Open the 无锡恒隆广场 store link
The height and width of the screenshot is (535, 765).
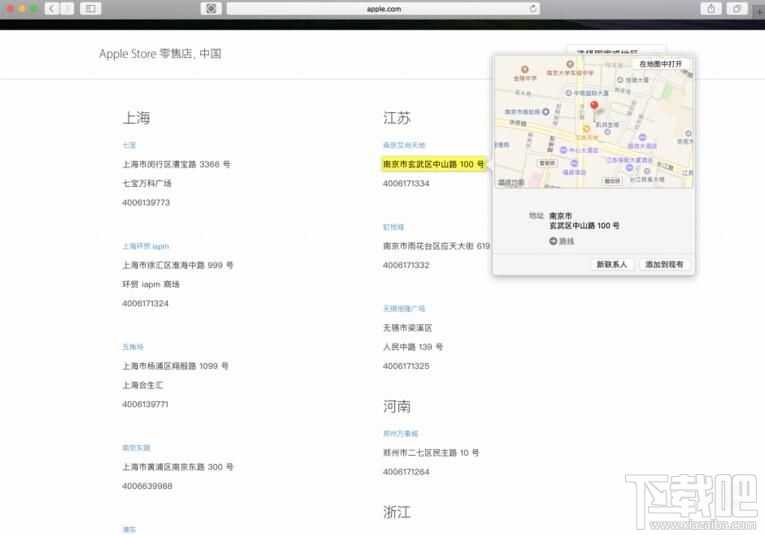(x=404, y=309)
